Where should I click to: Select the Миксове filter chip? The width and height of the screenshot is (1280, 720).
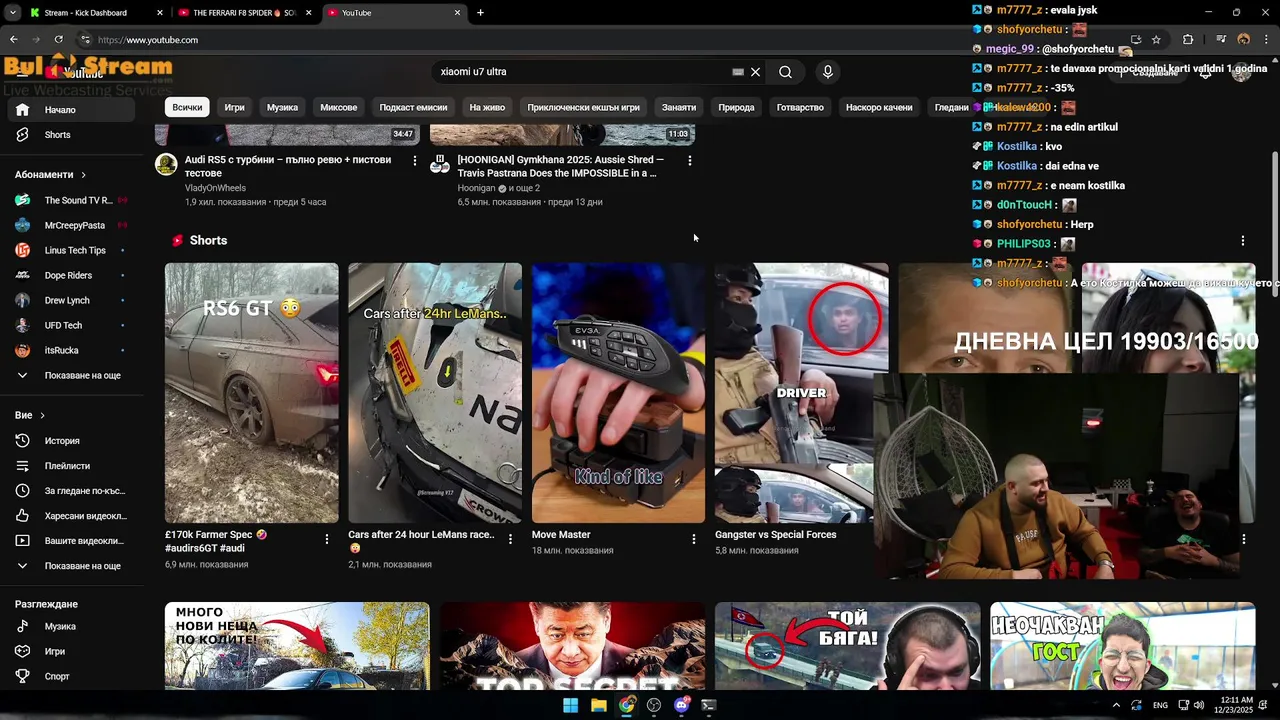pyautogui.click(x=338, y=107)
